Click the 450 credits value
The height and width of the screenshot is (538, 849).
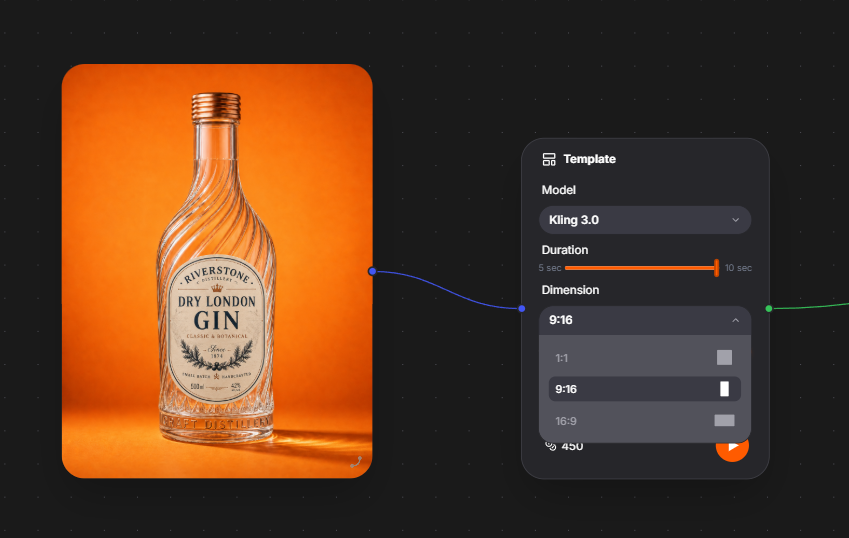[x=572, y=447]
